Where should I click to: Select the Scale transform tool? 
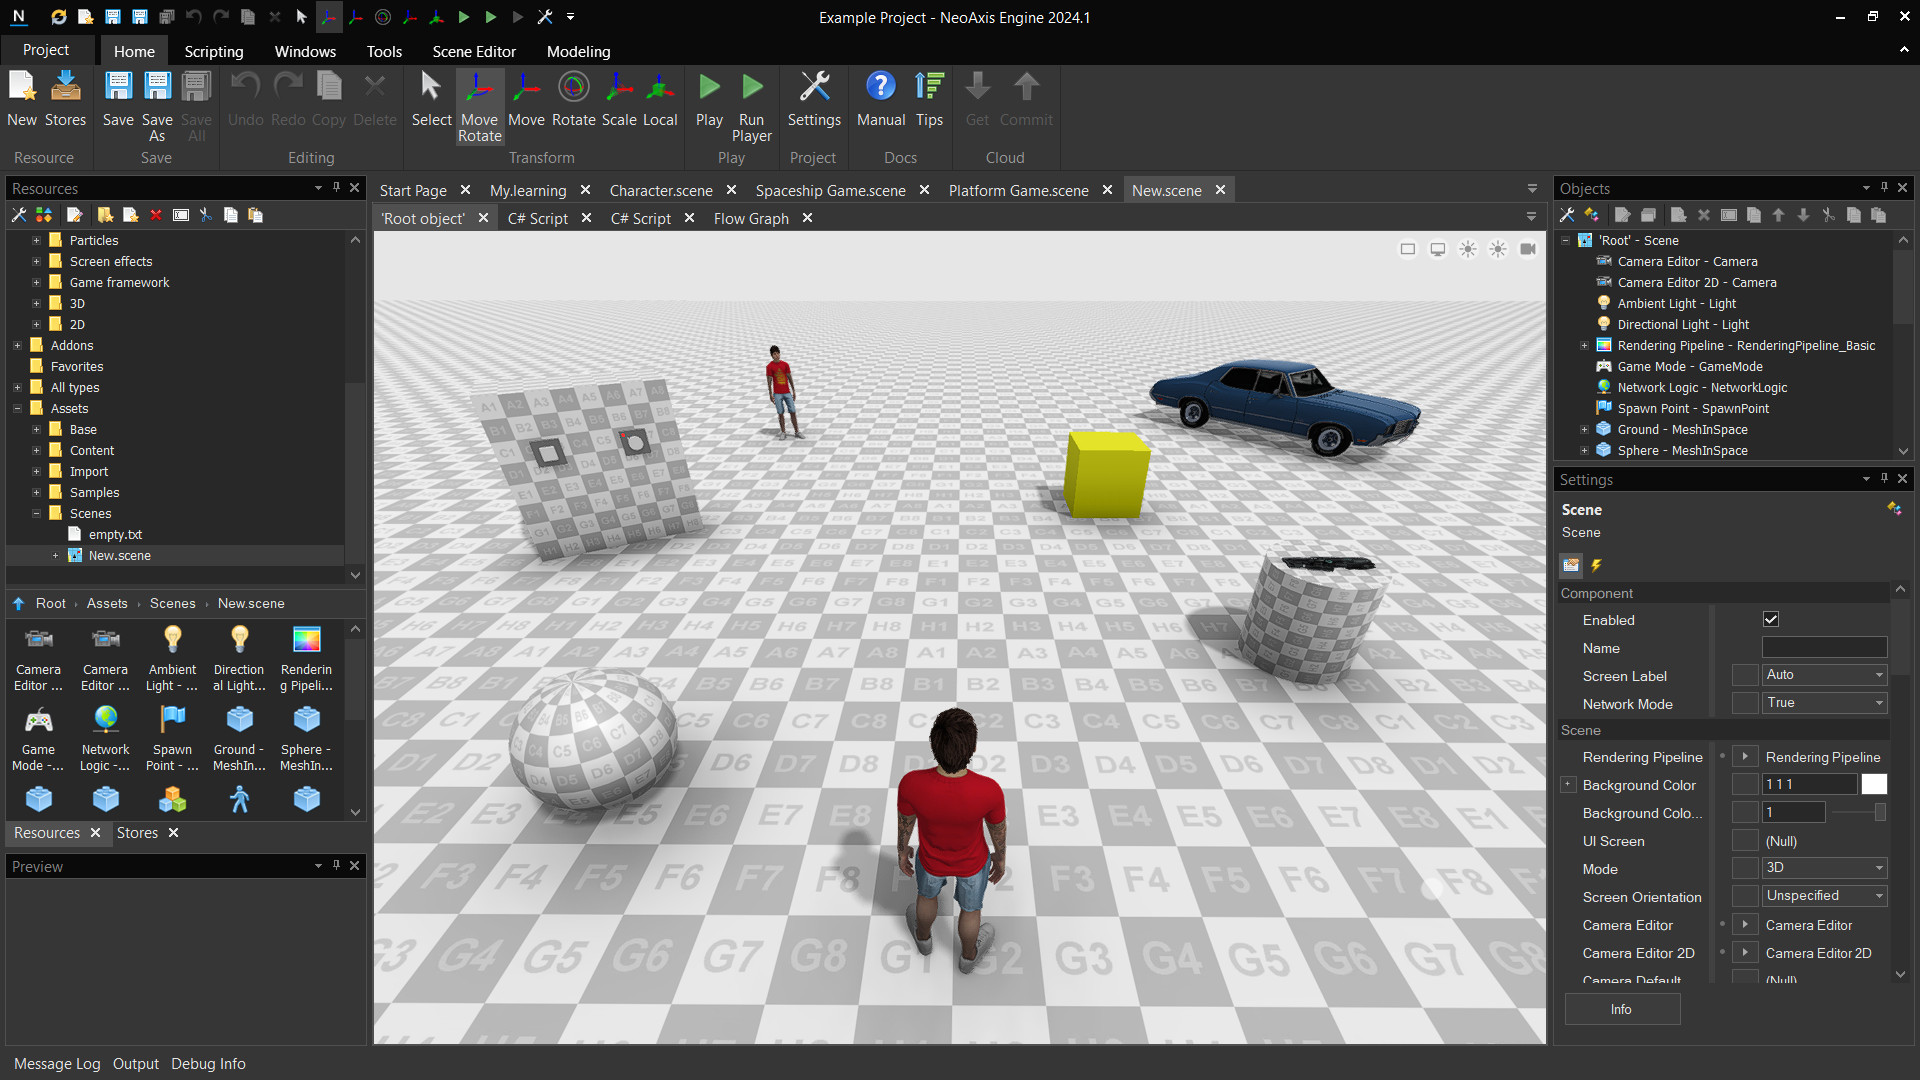coord(618,99)
